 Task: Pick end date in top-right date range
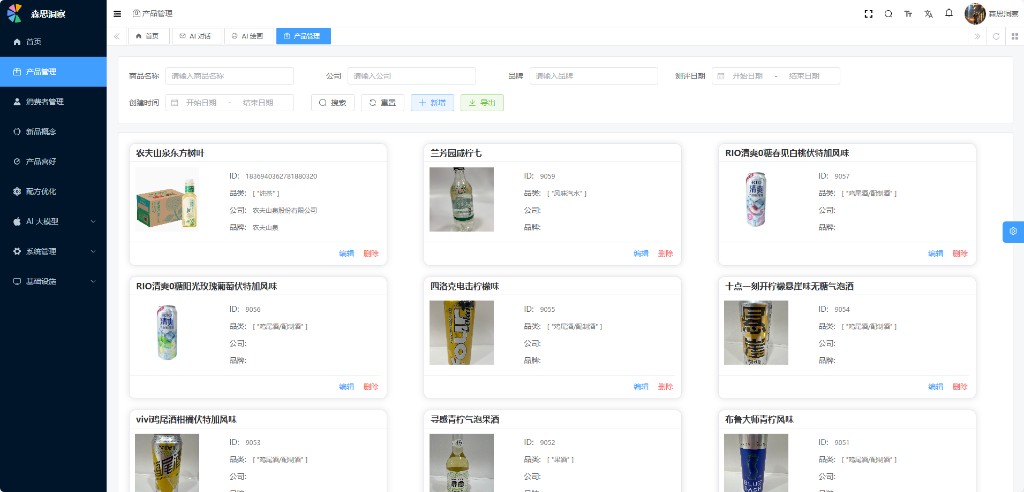804,76
